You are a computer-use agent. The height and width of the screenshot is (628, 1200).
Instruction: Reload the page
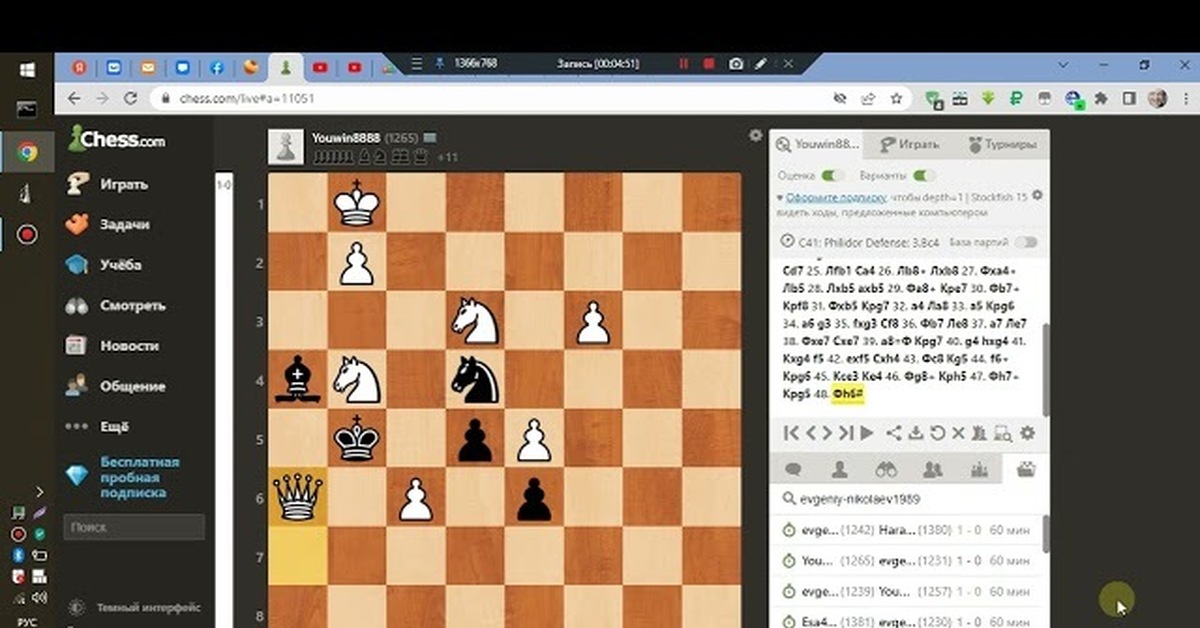[x=130, y=99]
